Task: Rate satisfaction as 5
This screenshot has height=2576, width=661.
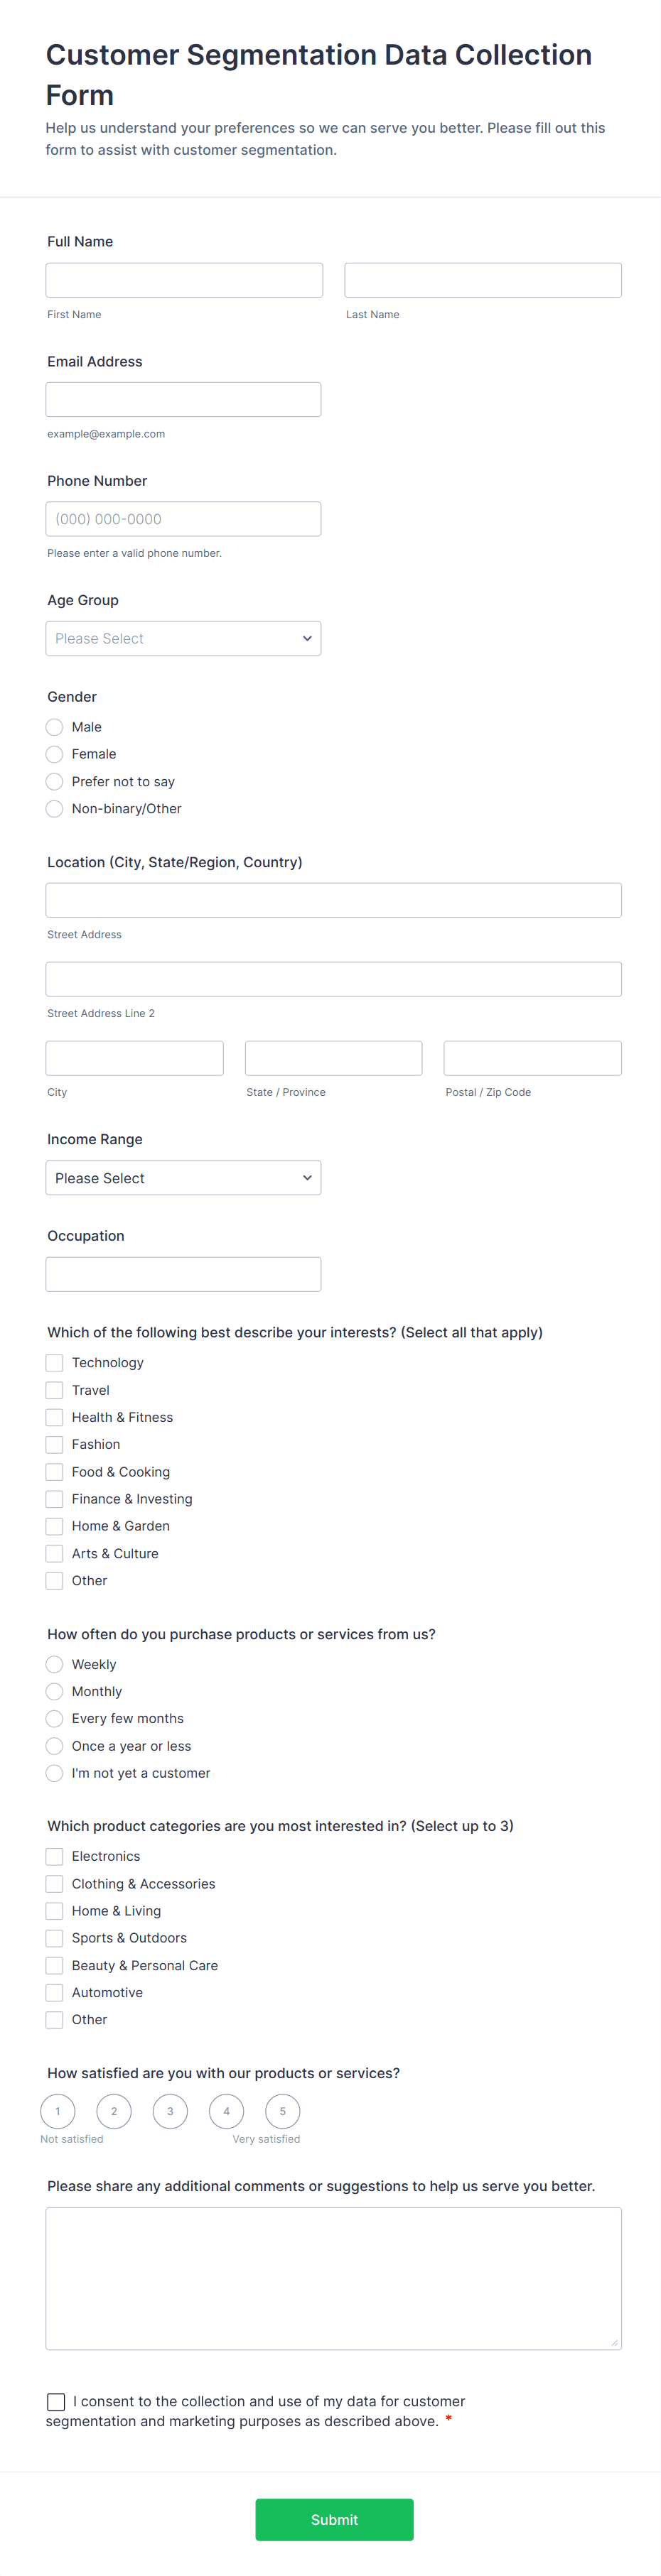Action: (x=283, y=2111)
